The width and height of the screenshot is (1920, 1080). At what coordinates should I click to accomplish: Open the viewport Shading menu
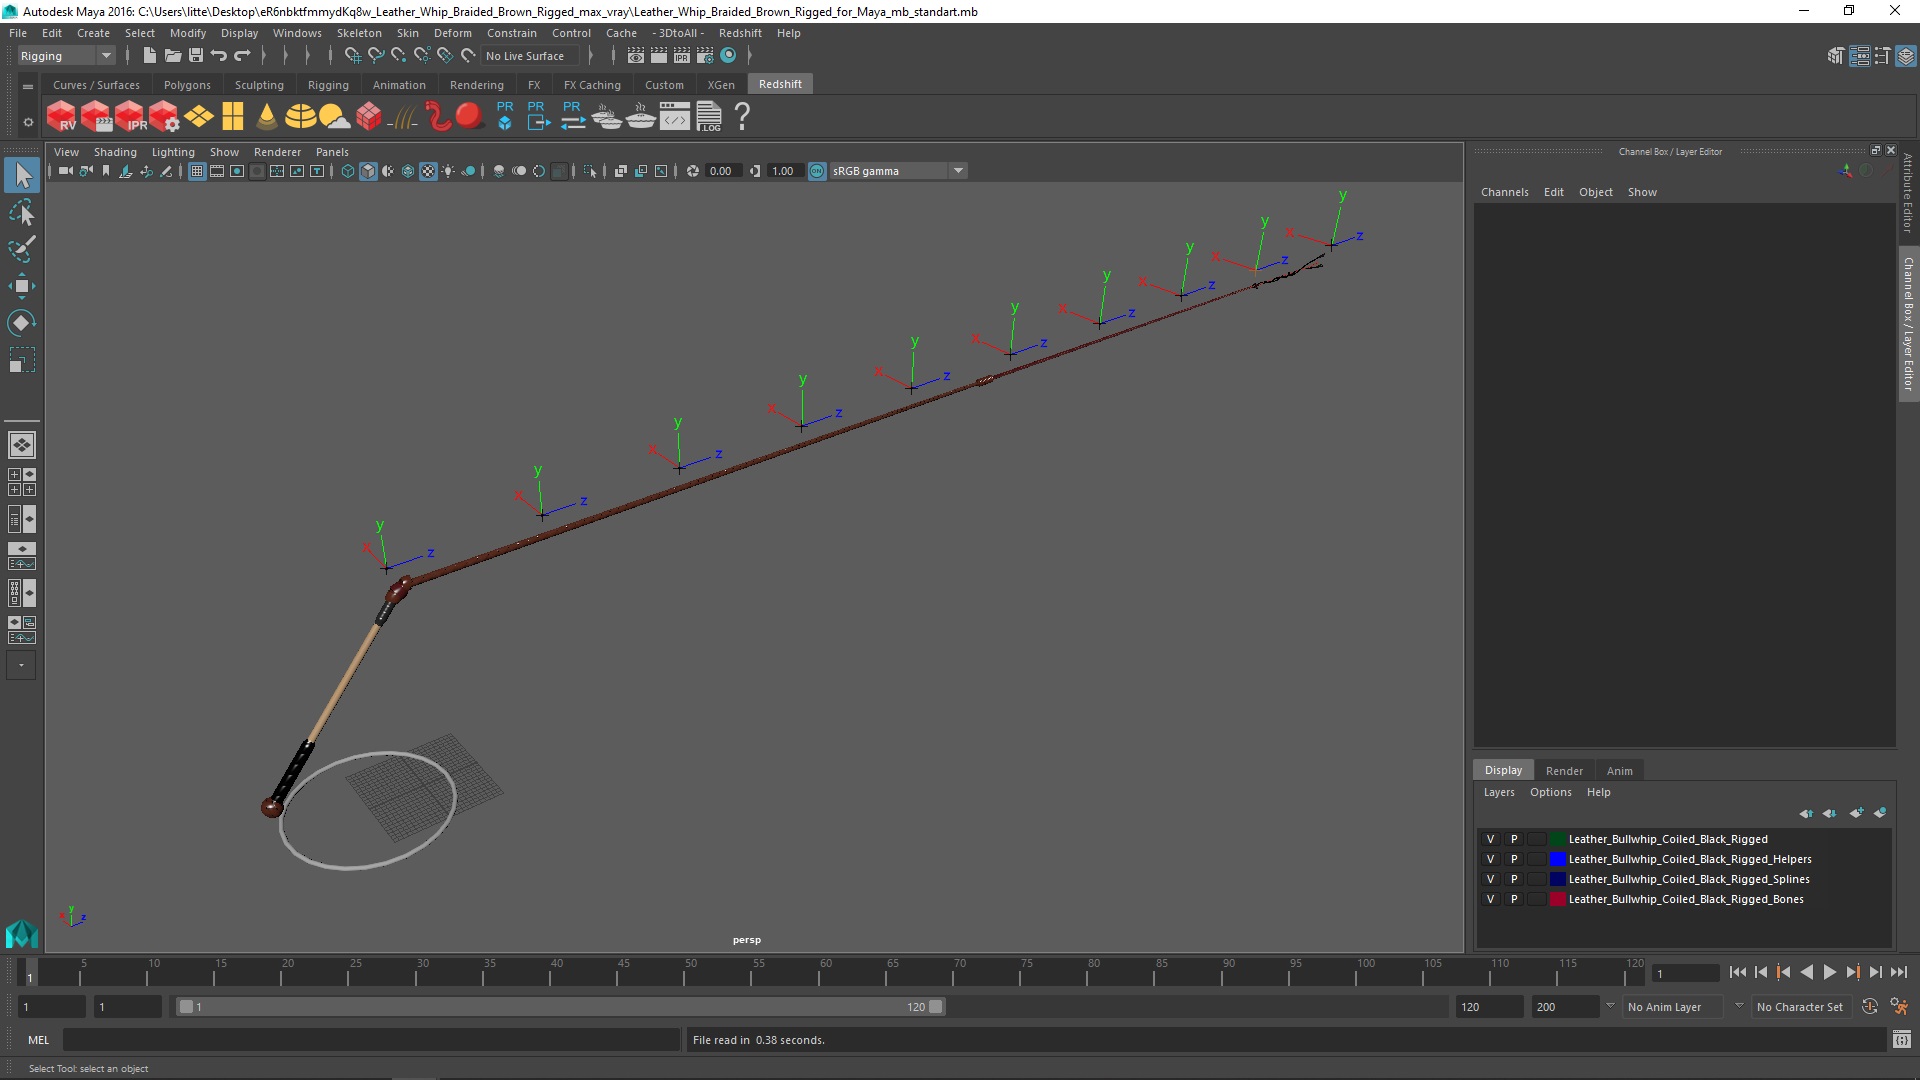pos(115,152)
